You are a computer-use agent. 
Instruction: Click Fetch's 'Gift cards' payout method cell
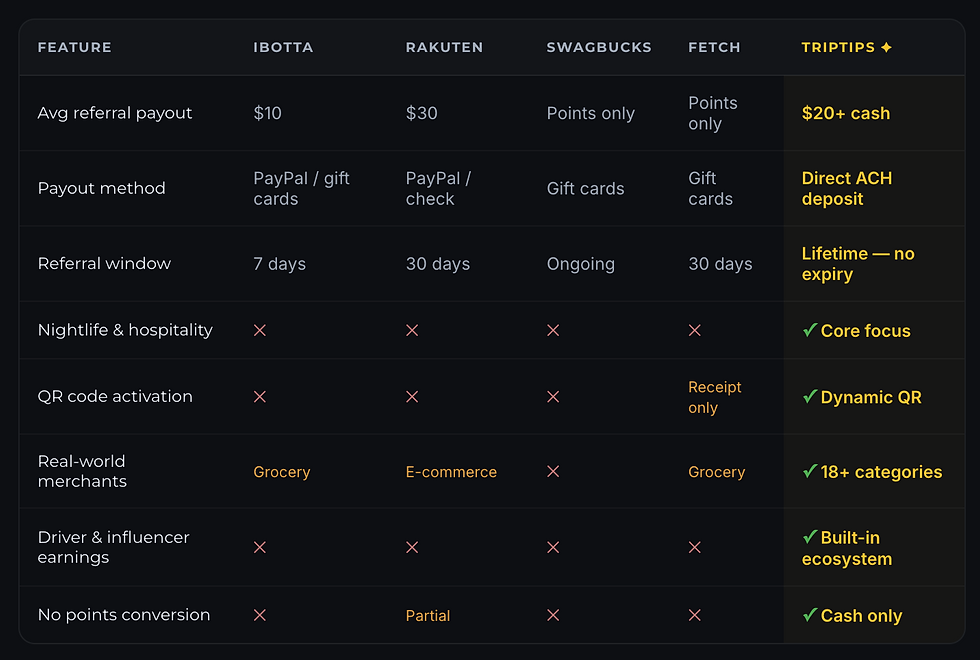[711, 188]
